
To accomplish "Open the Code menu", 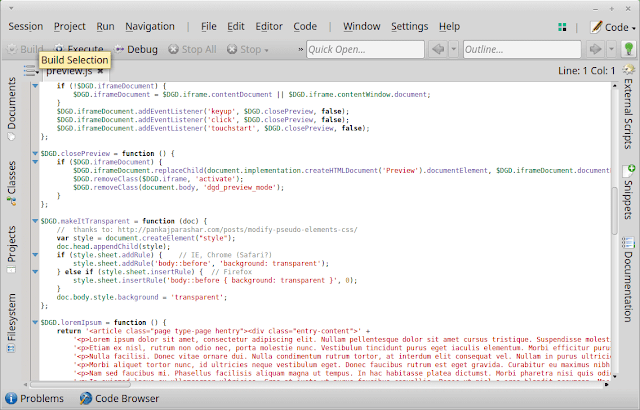I will [305, 27].
